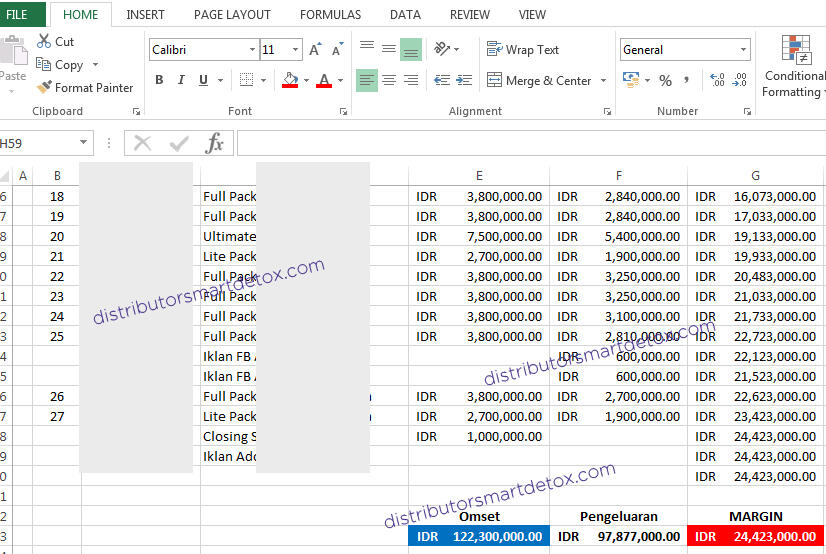The height and width of the screenshot is (554, 826).
Task: Toggle Align Left button
Action: pyautogui.click(x=367, y=80)
